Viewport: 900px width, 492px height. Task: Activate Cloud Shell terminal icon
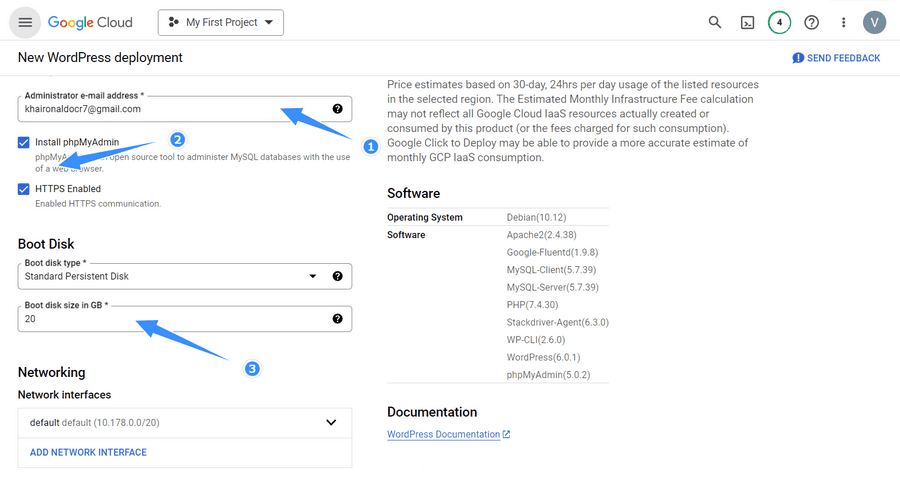point(747,22)
